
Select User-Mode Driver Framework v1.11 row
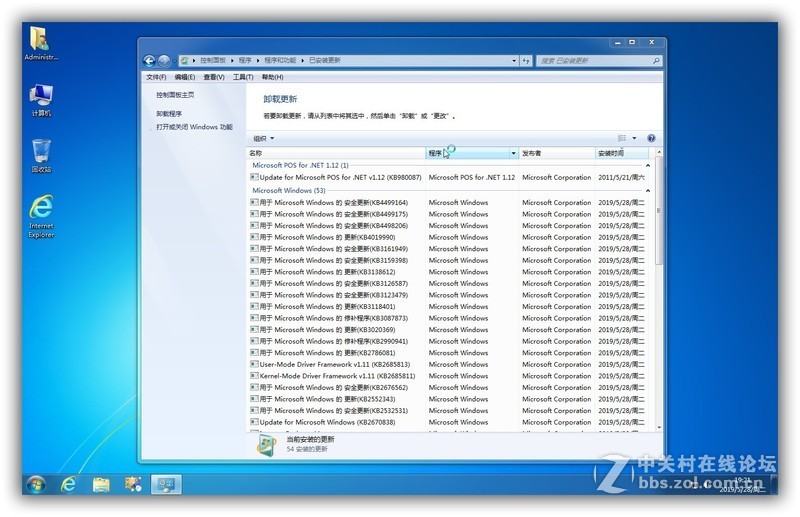point(447,364)
